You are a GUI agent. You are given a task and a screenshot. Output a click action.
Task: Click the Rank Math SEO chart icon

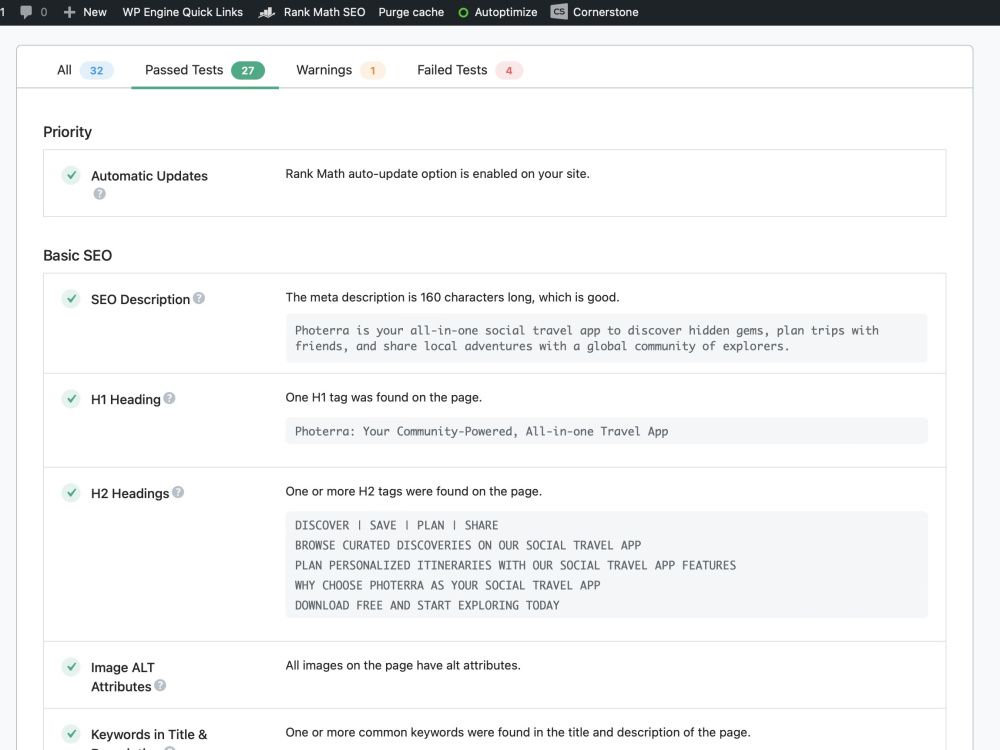tap(267, 12)
